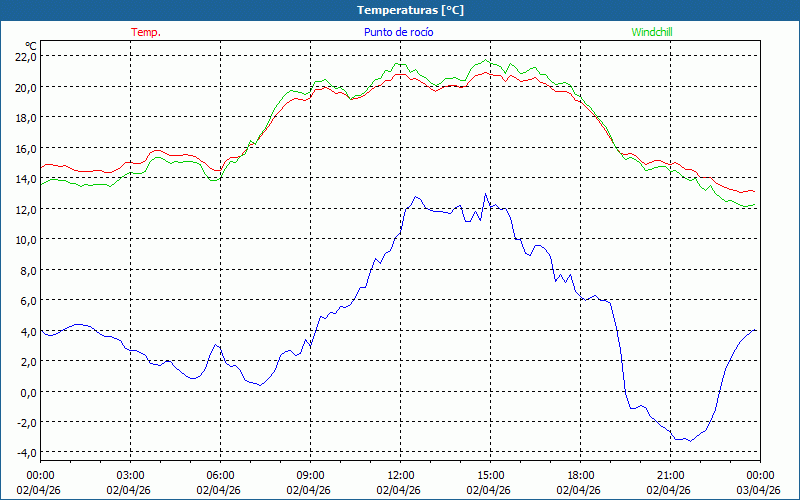Select the red "Temp." legend label
This screenshot has width=800, height=500.
(146, 32)
